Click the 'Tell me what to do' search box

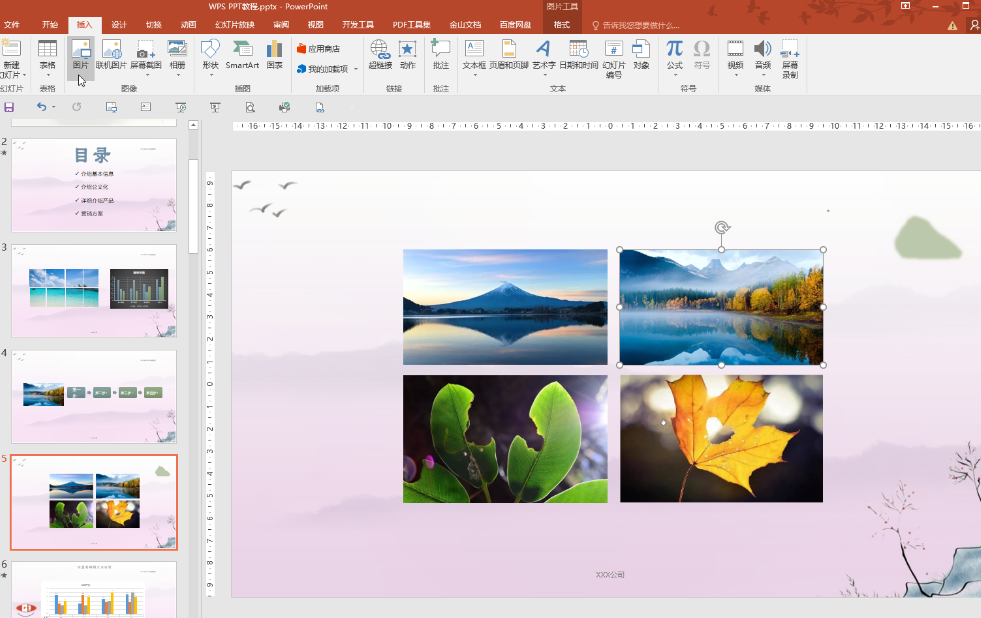point(635,26)
